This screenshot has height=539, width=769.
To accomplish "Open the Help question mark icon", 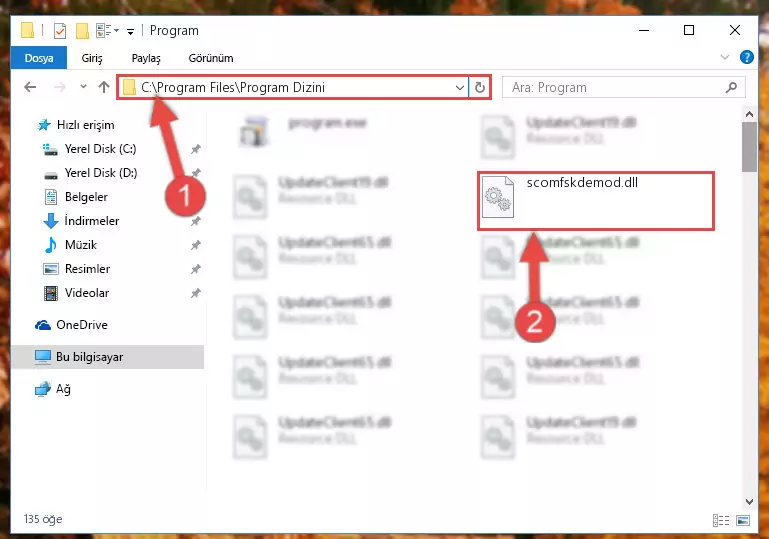I will [x=746, y=57].
